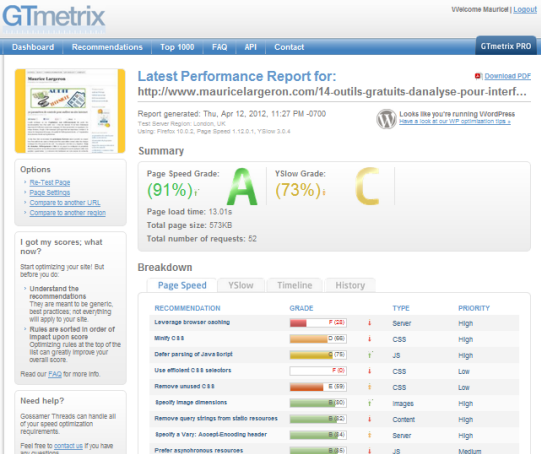Click the arrow icon for Defer parsing of JavaScript
This screenshot has width=541, height=454.
[x=370, y=354]
